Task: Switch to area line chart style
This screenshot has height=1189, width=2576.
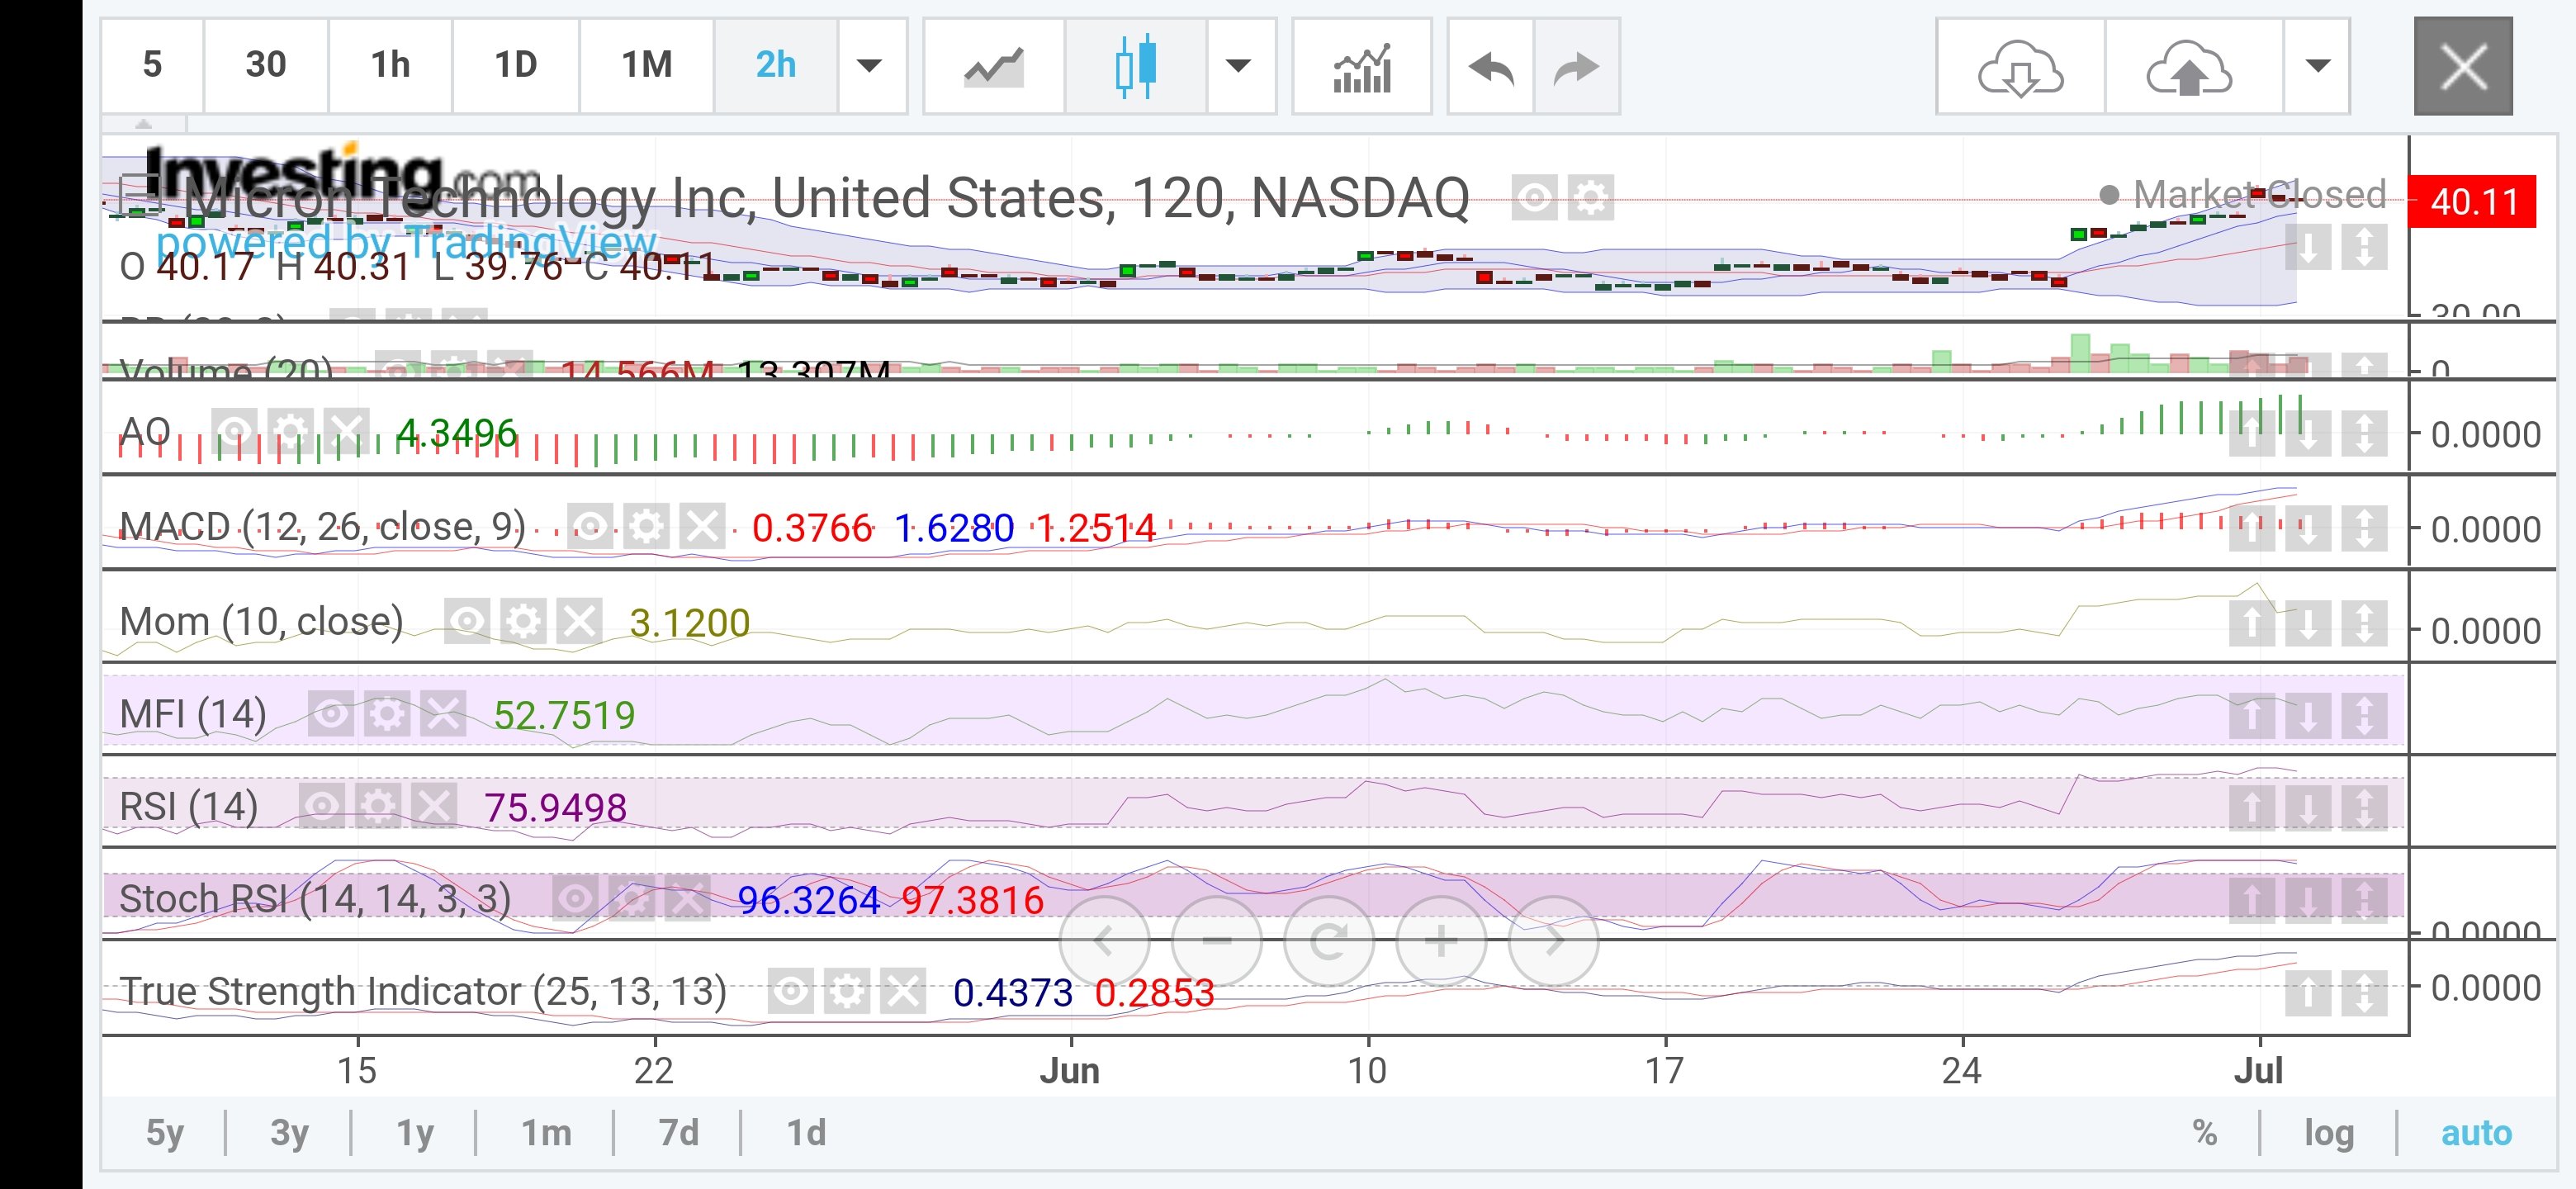Action: [994, 66]
